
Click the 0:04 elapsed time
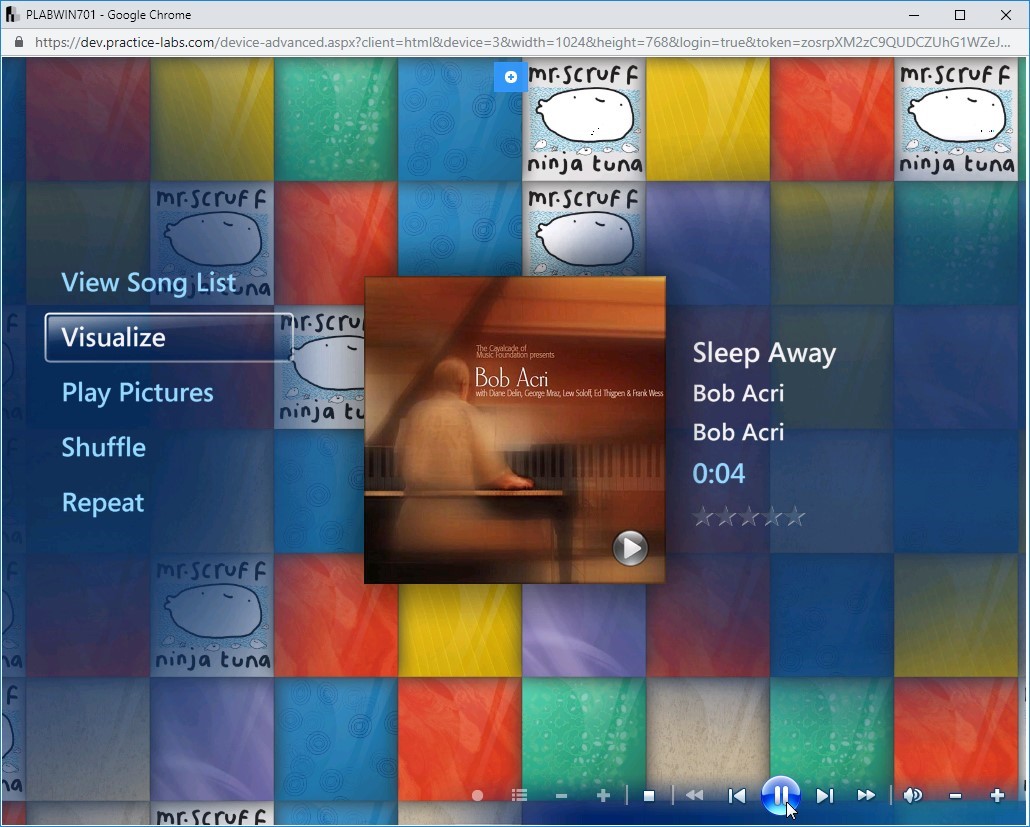(x=719, y=474)
